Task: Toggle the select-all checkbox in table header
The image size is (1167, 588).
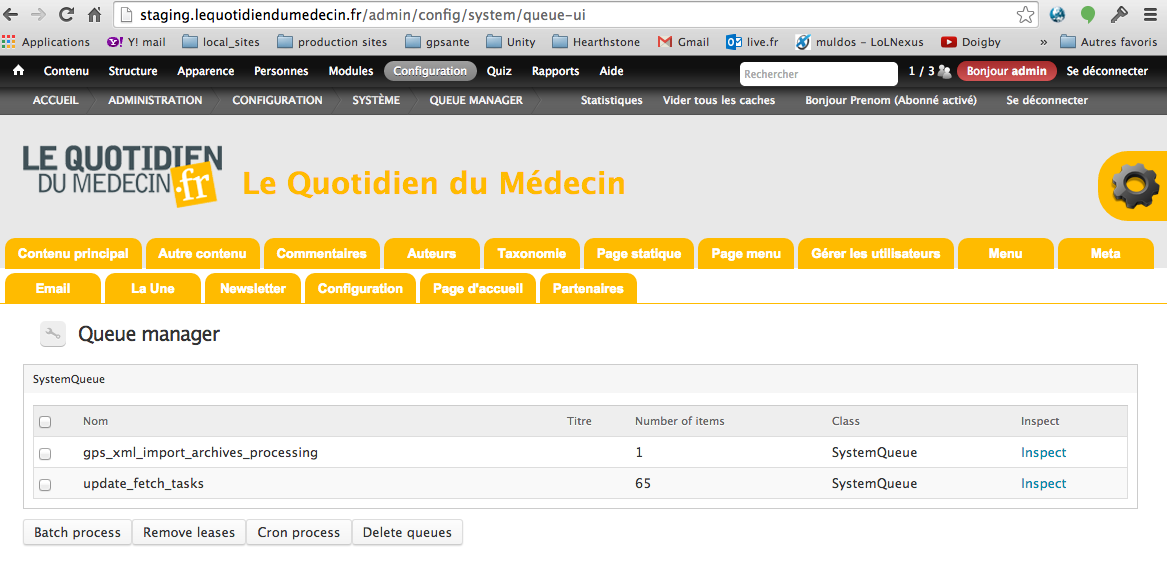Action: click(x=45, y=422)
